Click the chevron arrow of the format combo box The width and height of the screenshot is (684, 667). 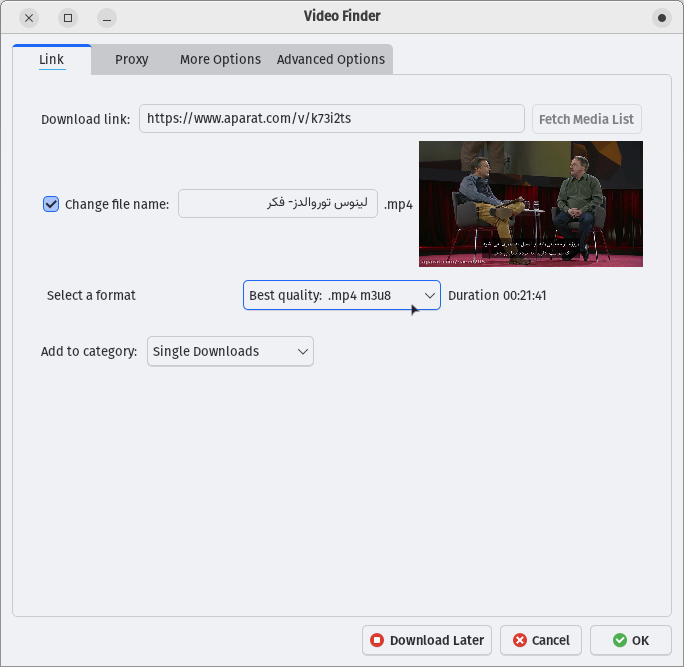(x=430, y=296)
